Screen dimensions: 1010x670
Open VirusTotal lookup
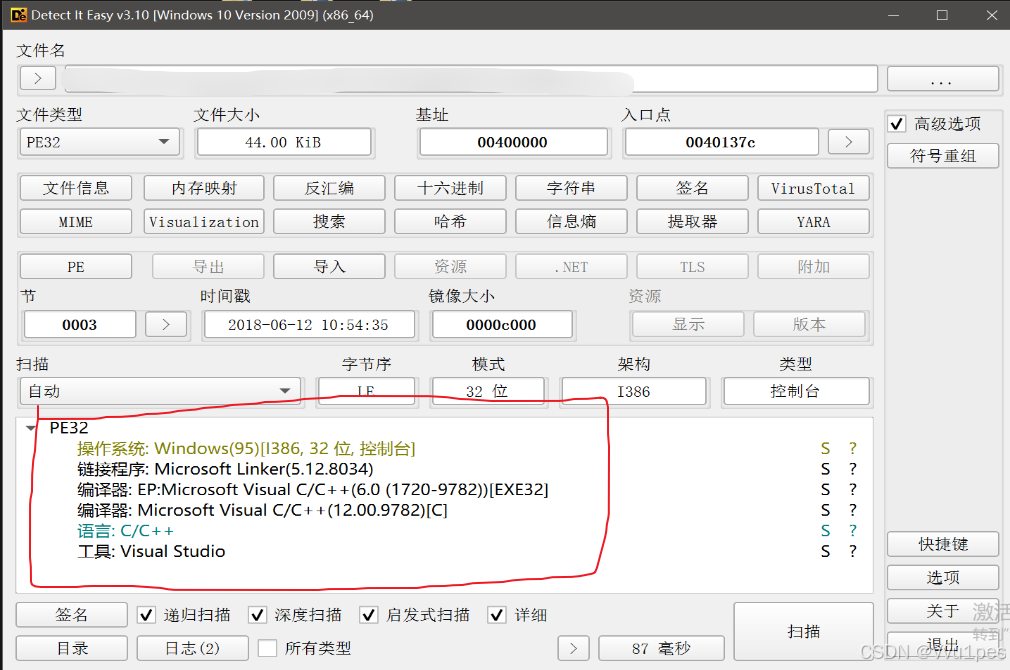[814, 188]
